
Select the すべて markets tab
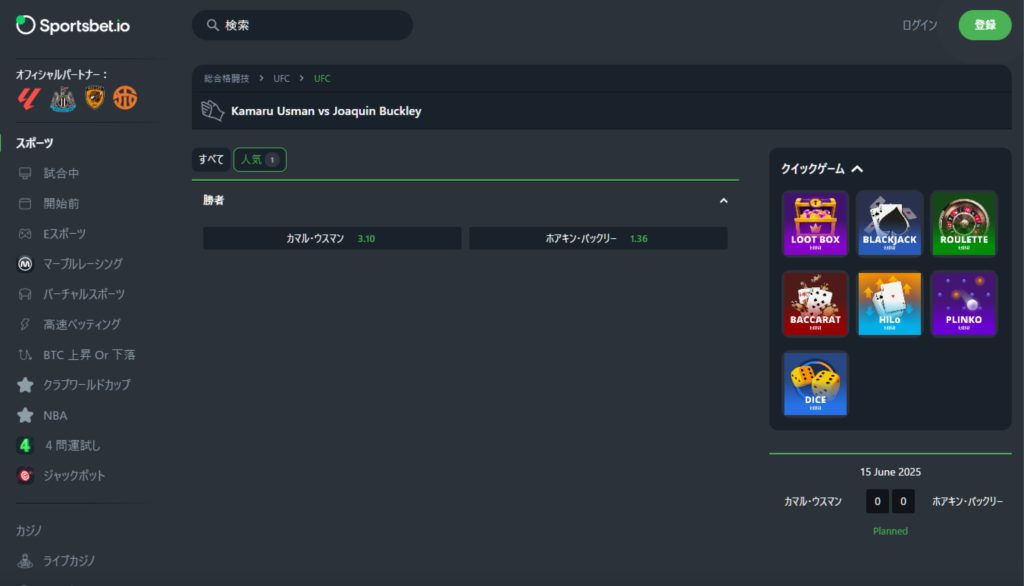[x=211, y=159]
